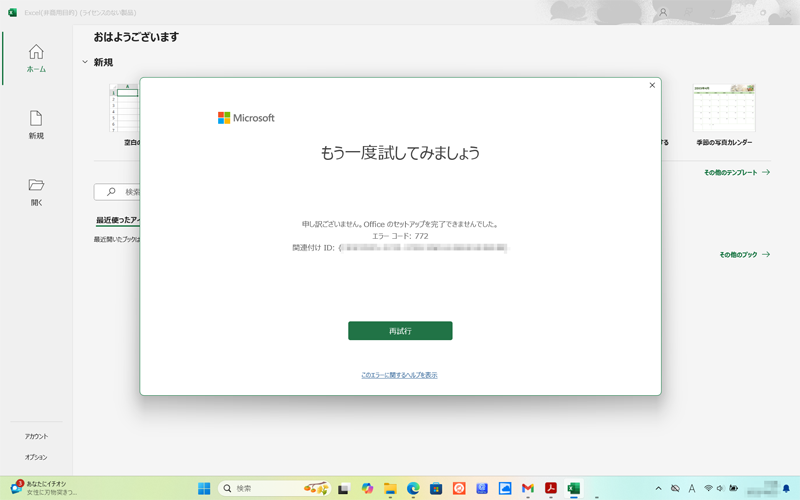
Task: Click the Excel icon in taskbar
Action: click(574, 488)
